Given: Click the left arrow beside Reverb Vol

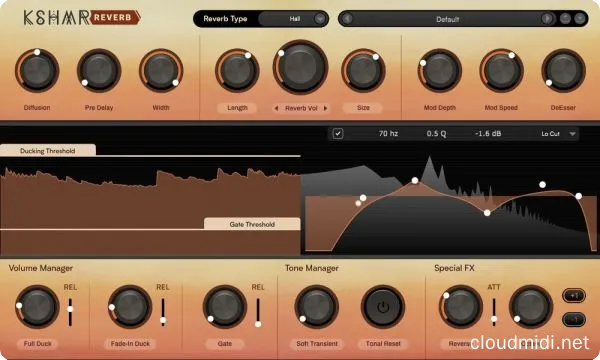Looking at the screenshot, I should (x=276, y=108).
